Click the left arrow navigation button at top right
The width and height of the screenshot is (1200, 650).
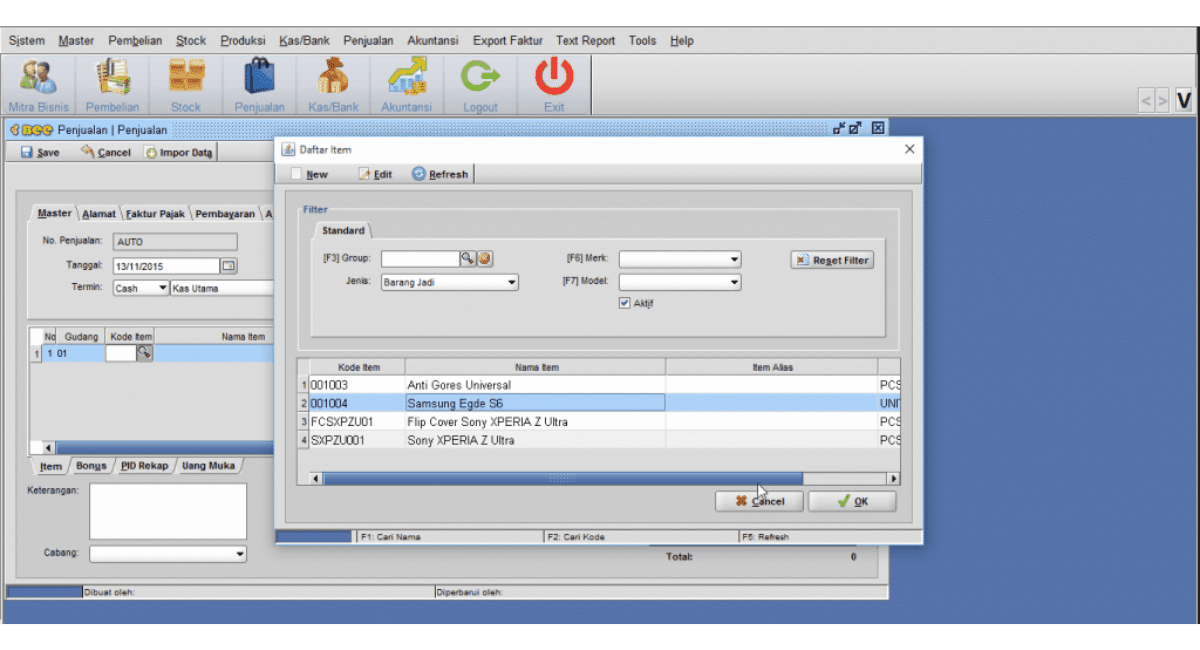1147,101
